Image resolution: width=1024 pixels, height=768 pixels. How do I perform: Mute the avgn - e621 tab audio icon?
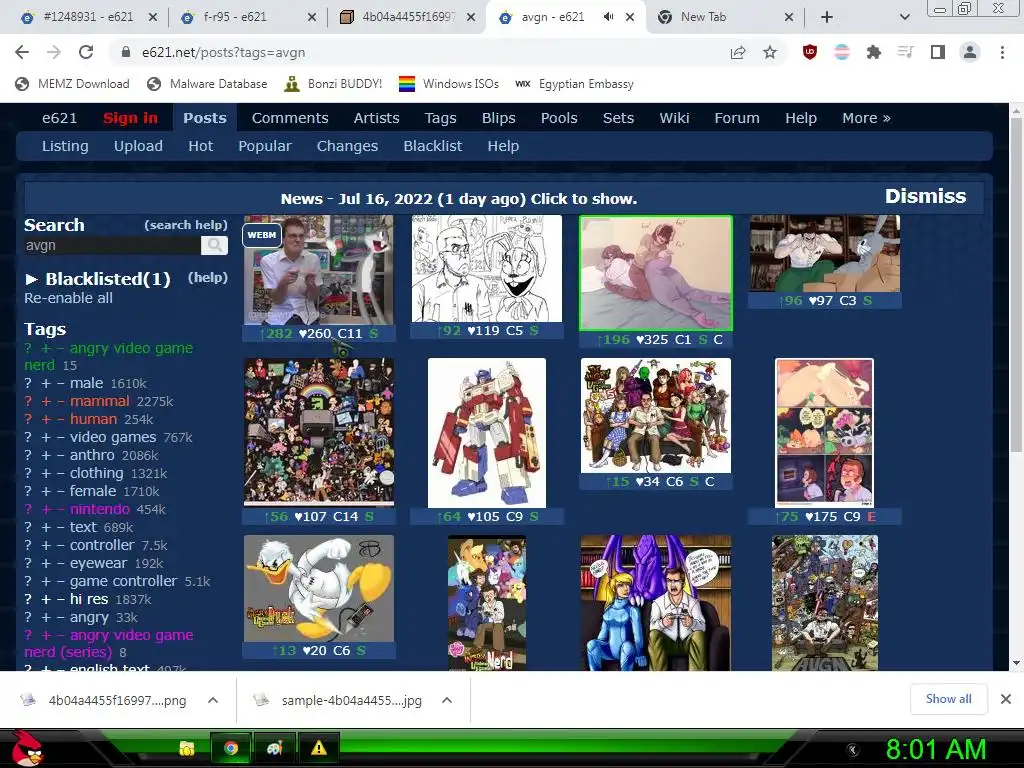609,17
